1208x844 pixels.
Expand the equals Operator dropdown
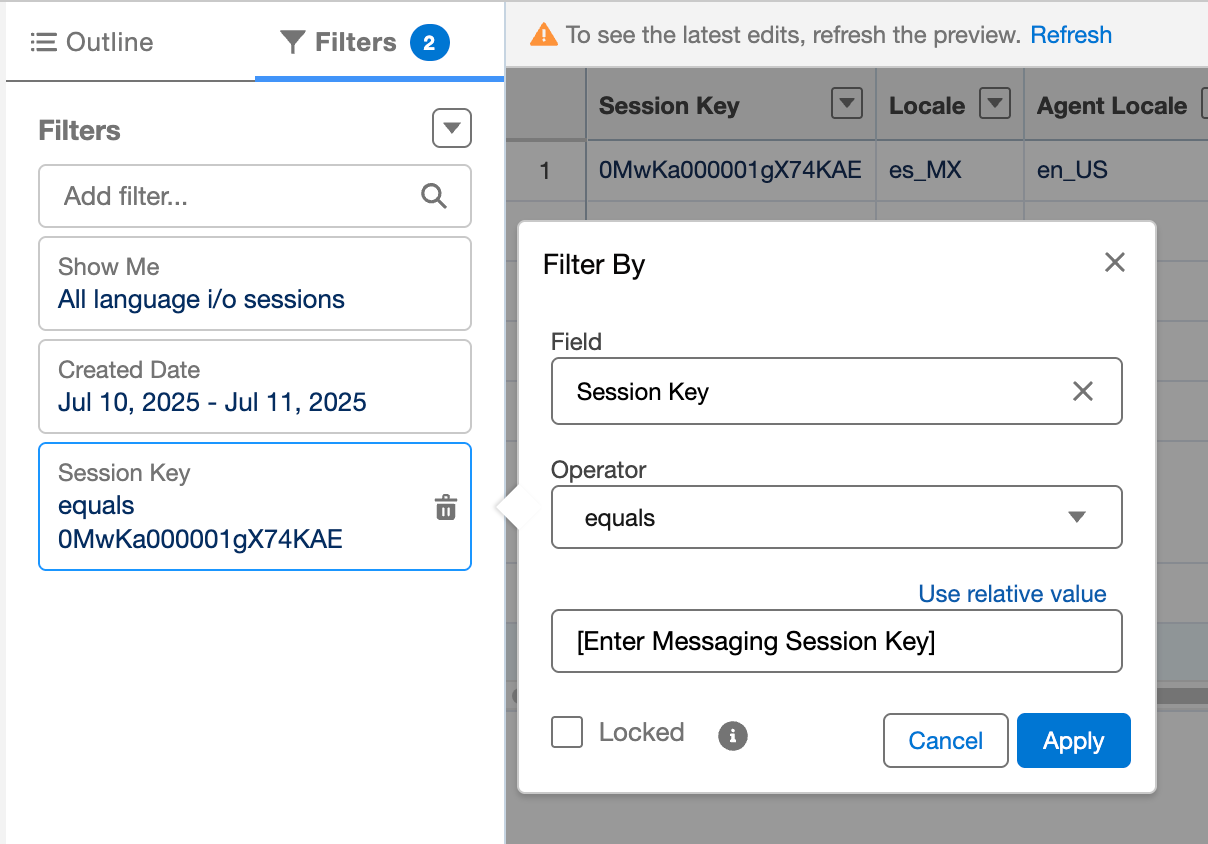pyautogui.click(x=837, y=517)
